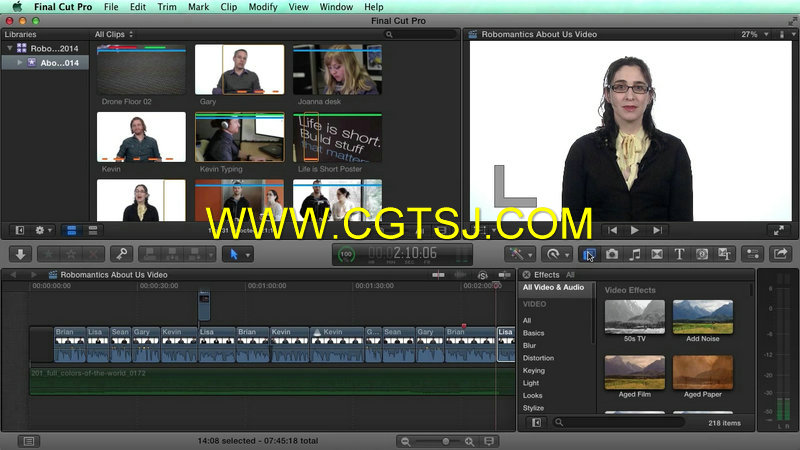Jump to next edit in viewer

[x=658, y=230]
